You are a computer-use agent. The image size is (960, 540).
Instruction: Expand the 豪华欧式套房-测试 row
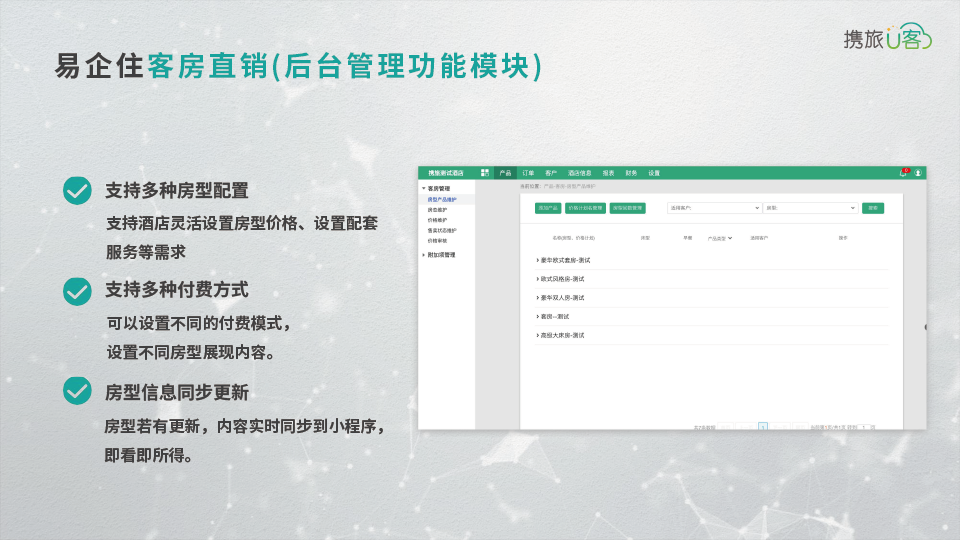(563, 260)
